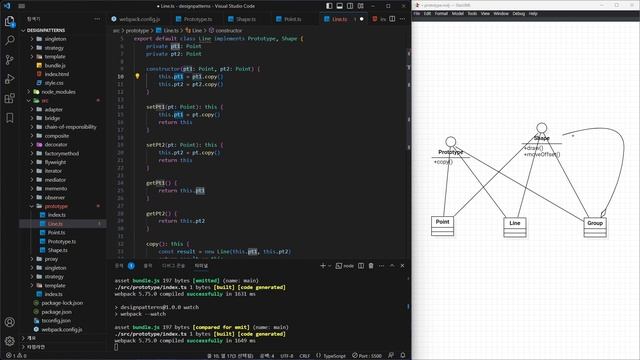Click the lightbulb quick fix icon

coord(137,76)
